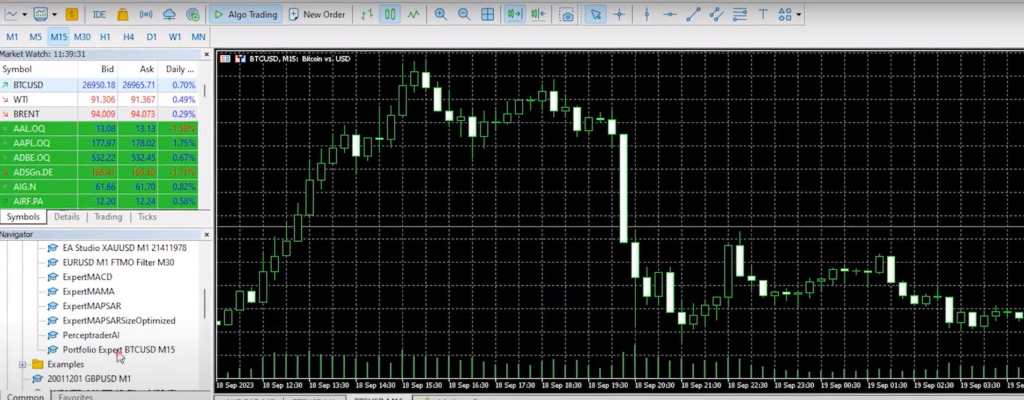Viewport: 1024px width, 400px height.
Task: Open the Market shopping bag icon
Action: click(122, 15)
